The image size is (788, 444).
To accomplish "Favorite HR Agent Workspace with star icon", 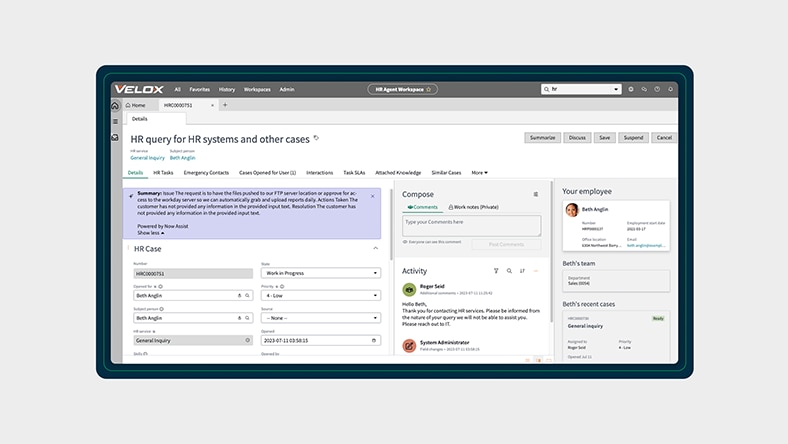I will (x=429, y=90).
